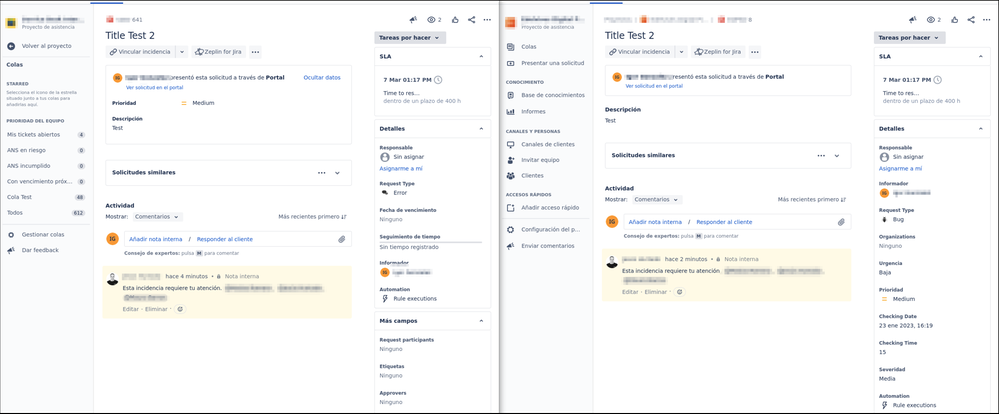Share the issue from the left window header
The height and width of the screenshot is (414, 999).
click(x=471, y=20)
